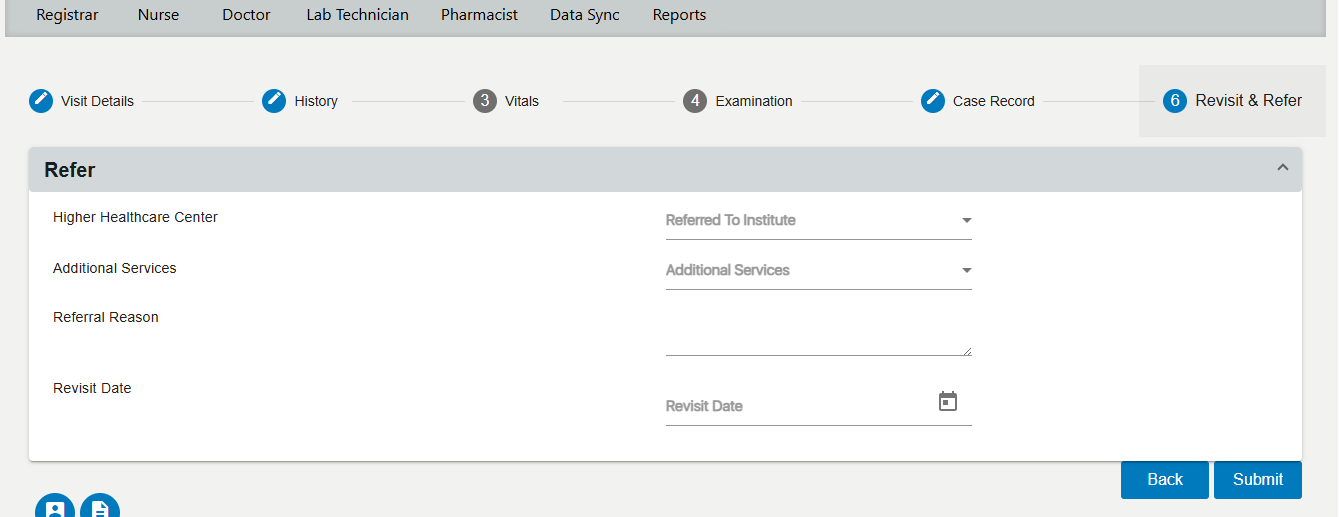Focus the Referral Reason text area
Viewport: 1339px width, 517px height.
pos(818,332)
